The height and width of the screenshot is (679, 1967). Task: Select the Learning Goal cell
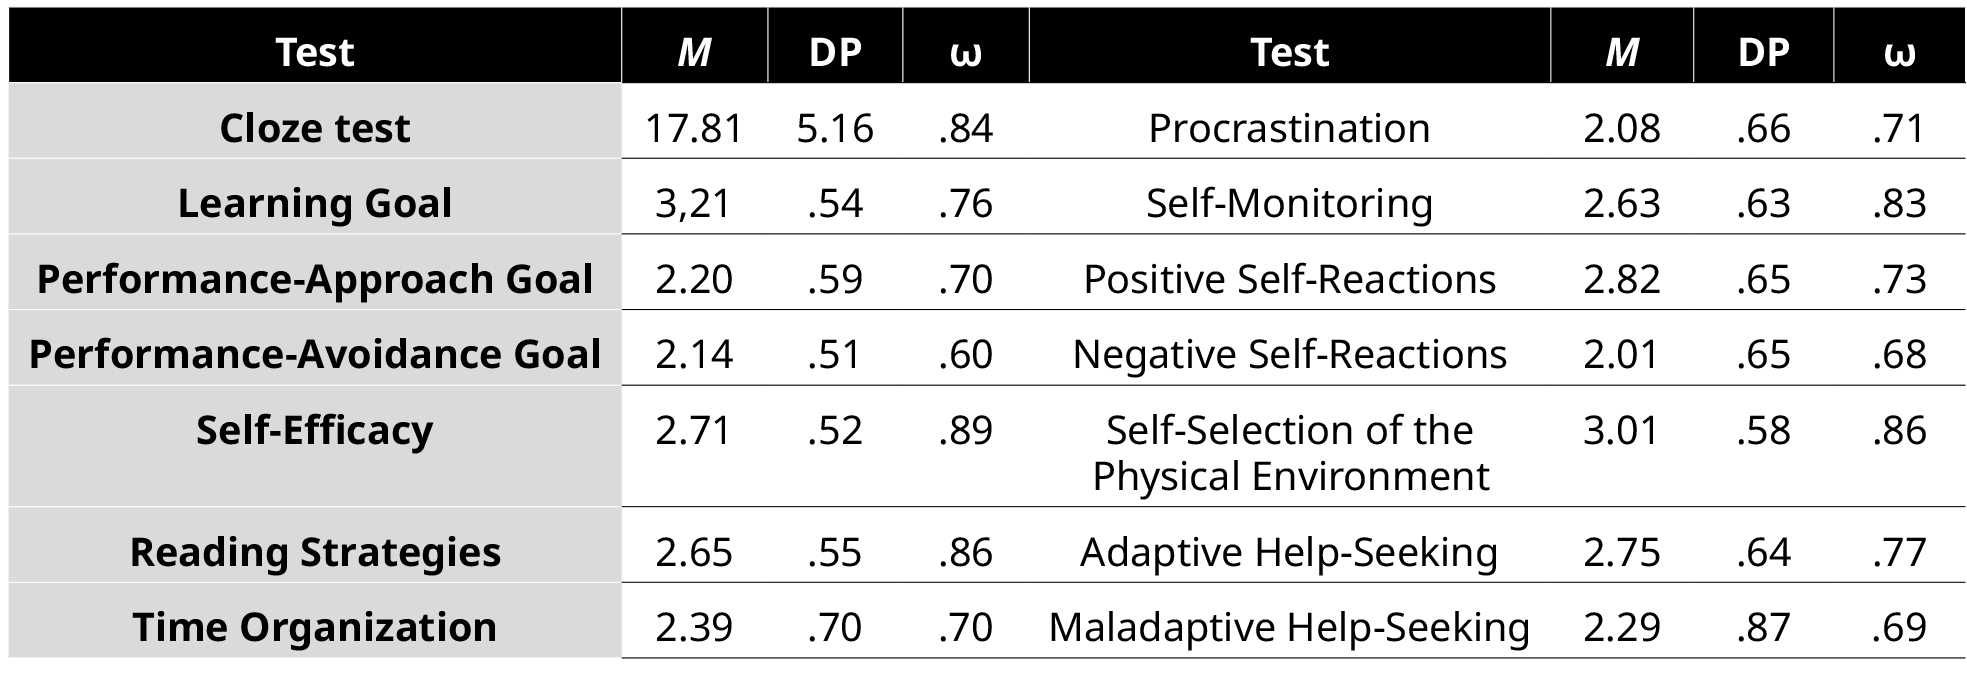[x=314, y=203]
